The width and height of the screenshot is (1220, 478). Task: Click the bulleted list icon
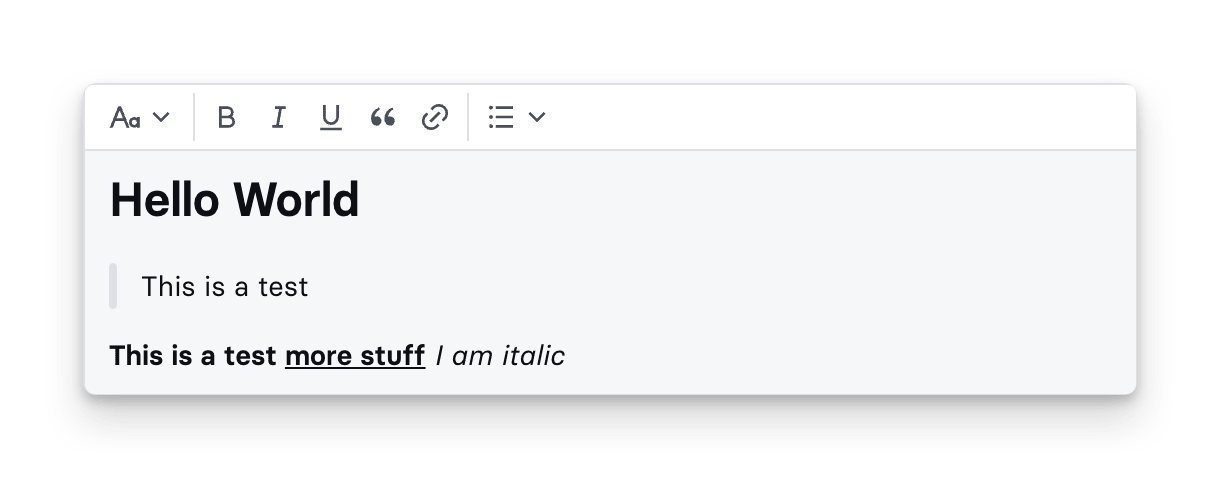501,118
